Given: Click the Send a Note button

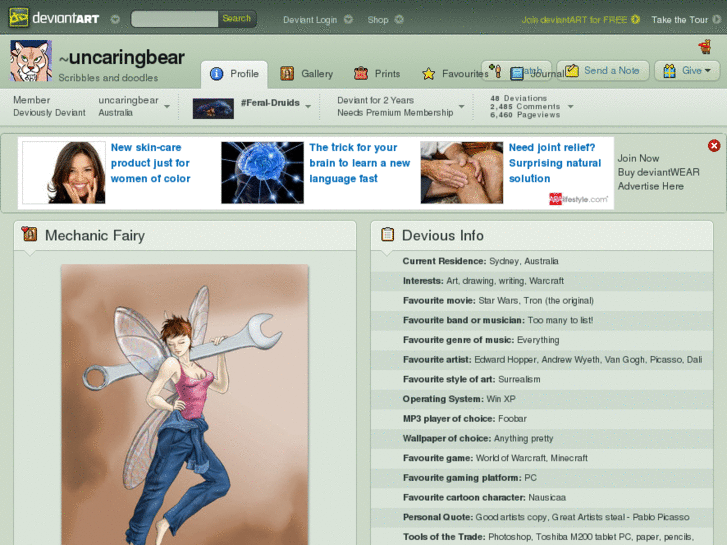Looking at the screenshot, I should coord(602,71).
